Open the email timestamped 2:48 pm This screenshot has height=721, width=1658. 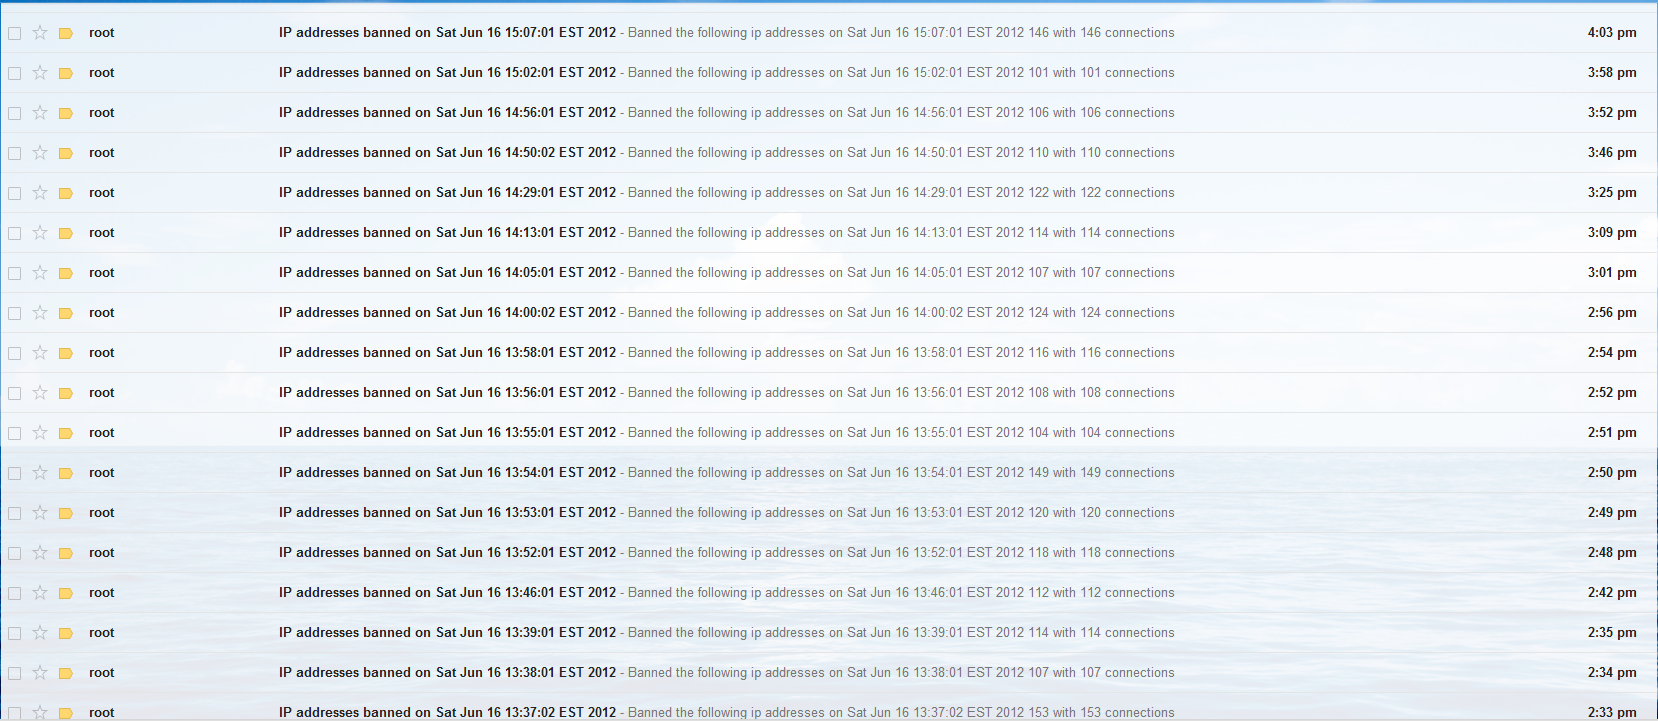829,553
